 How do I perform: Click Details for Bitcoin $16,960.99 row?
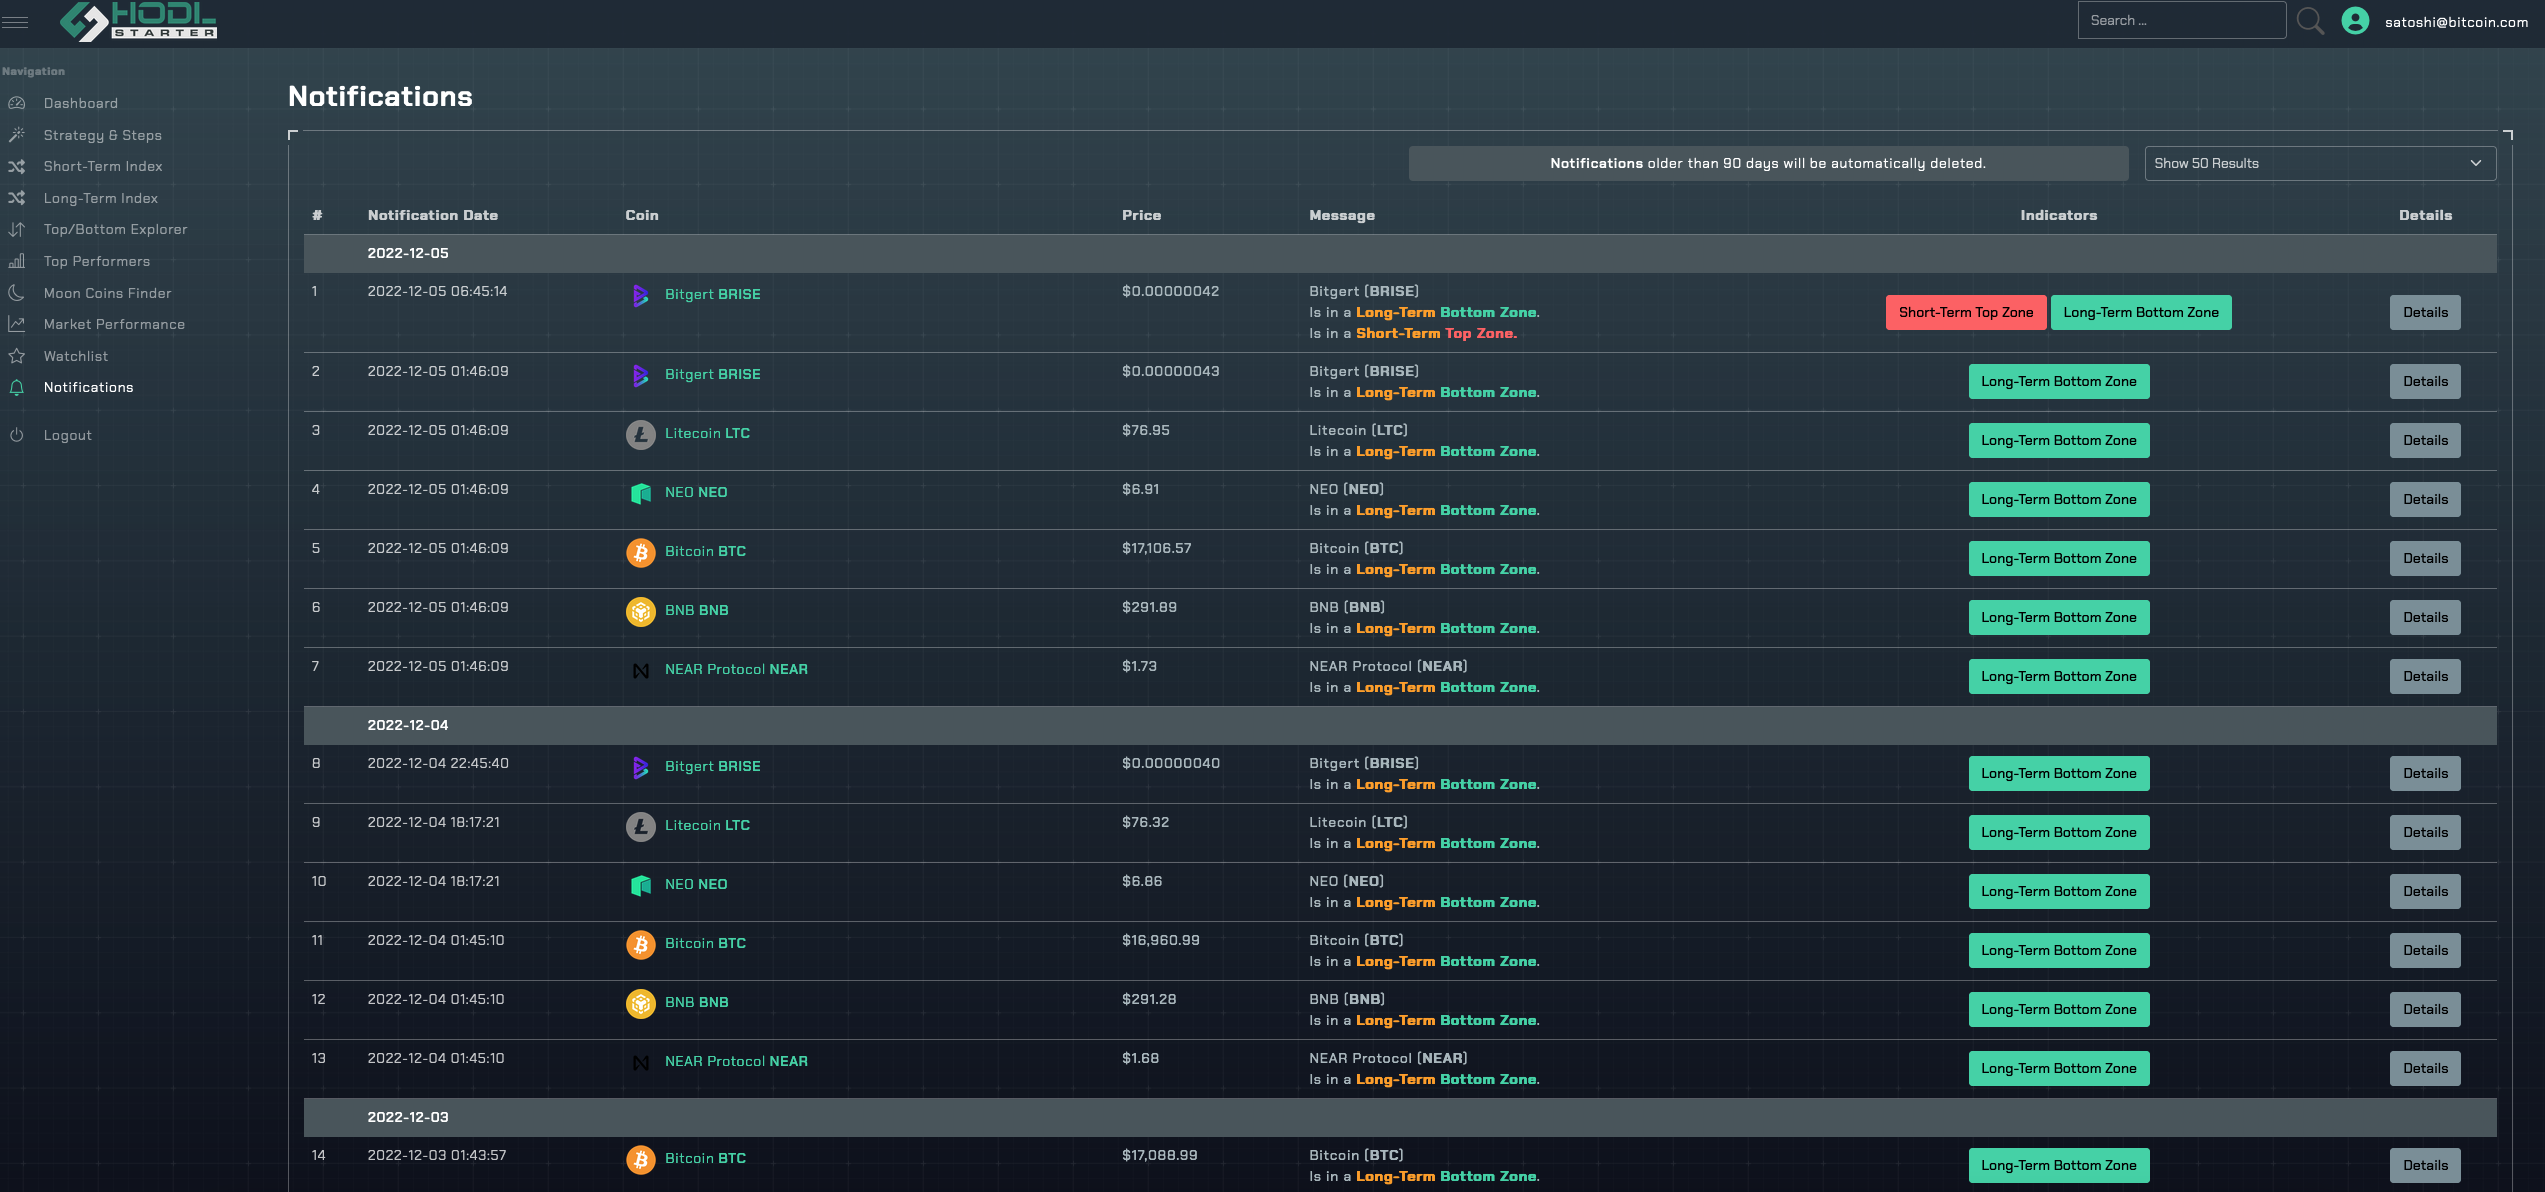click(x=2425, y=950)
